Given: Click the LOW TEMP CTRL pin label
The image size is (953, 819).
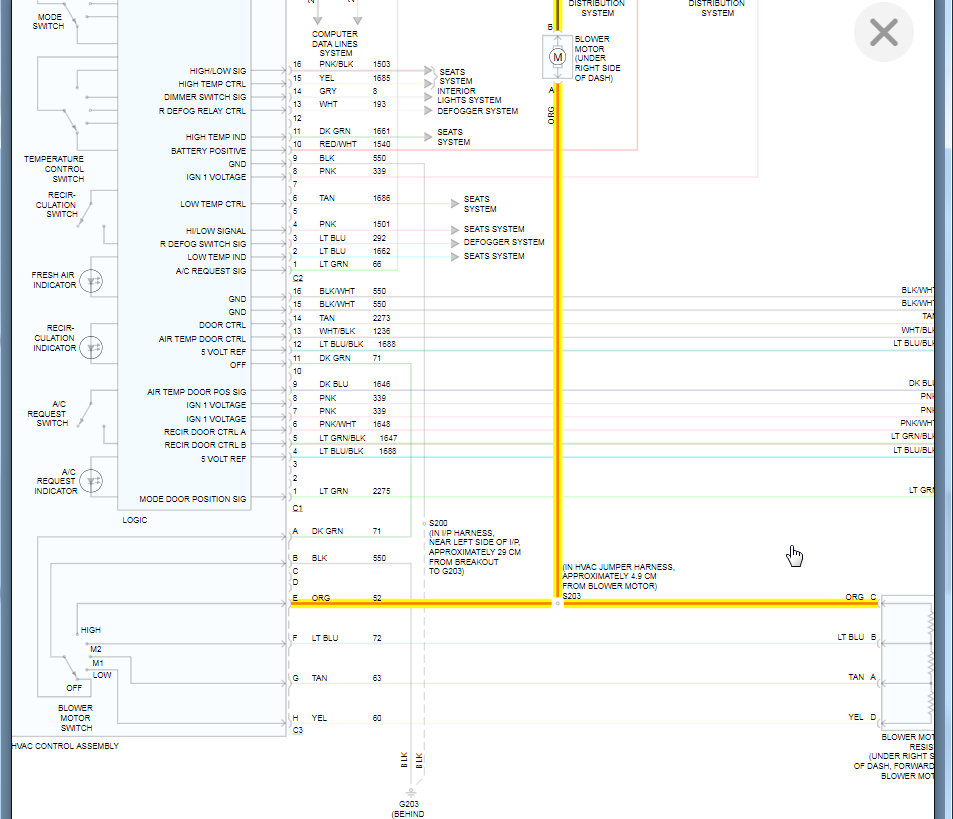Looking at the screenshot, I should pyautogui.click(x=213, y=204).
